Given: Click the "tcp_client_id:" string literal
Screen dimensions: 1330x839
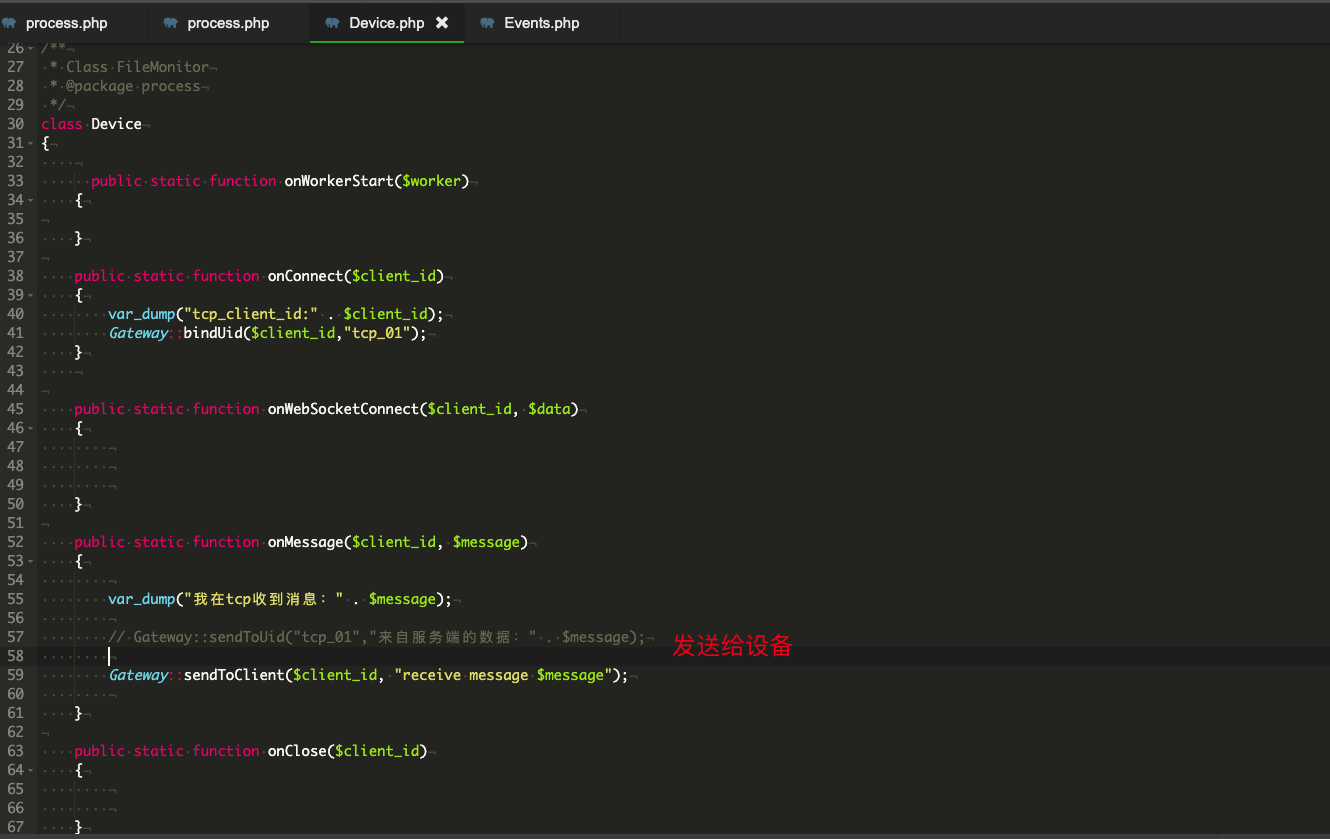Looking at the screenshot, I should coord(251,314).
